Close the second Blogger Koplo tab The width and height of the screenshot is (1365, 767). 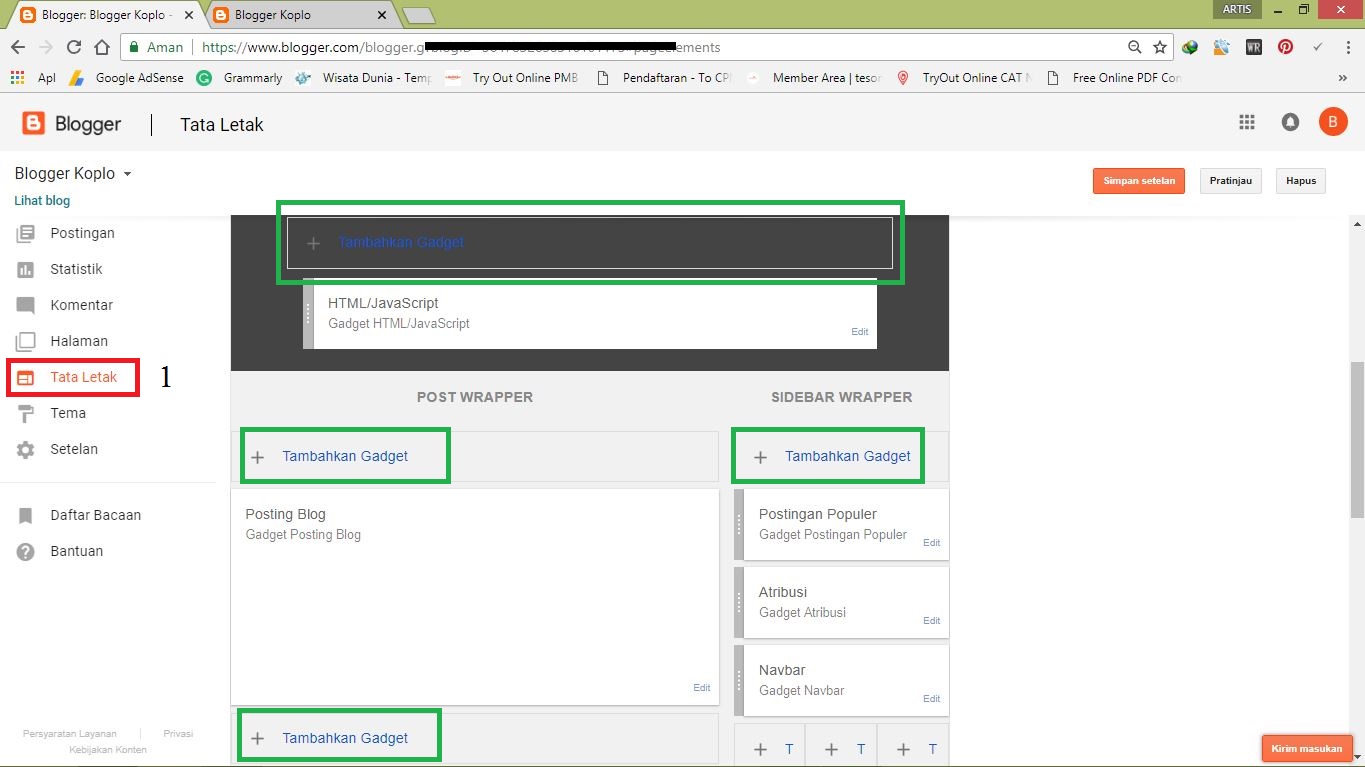click(381, 15)
